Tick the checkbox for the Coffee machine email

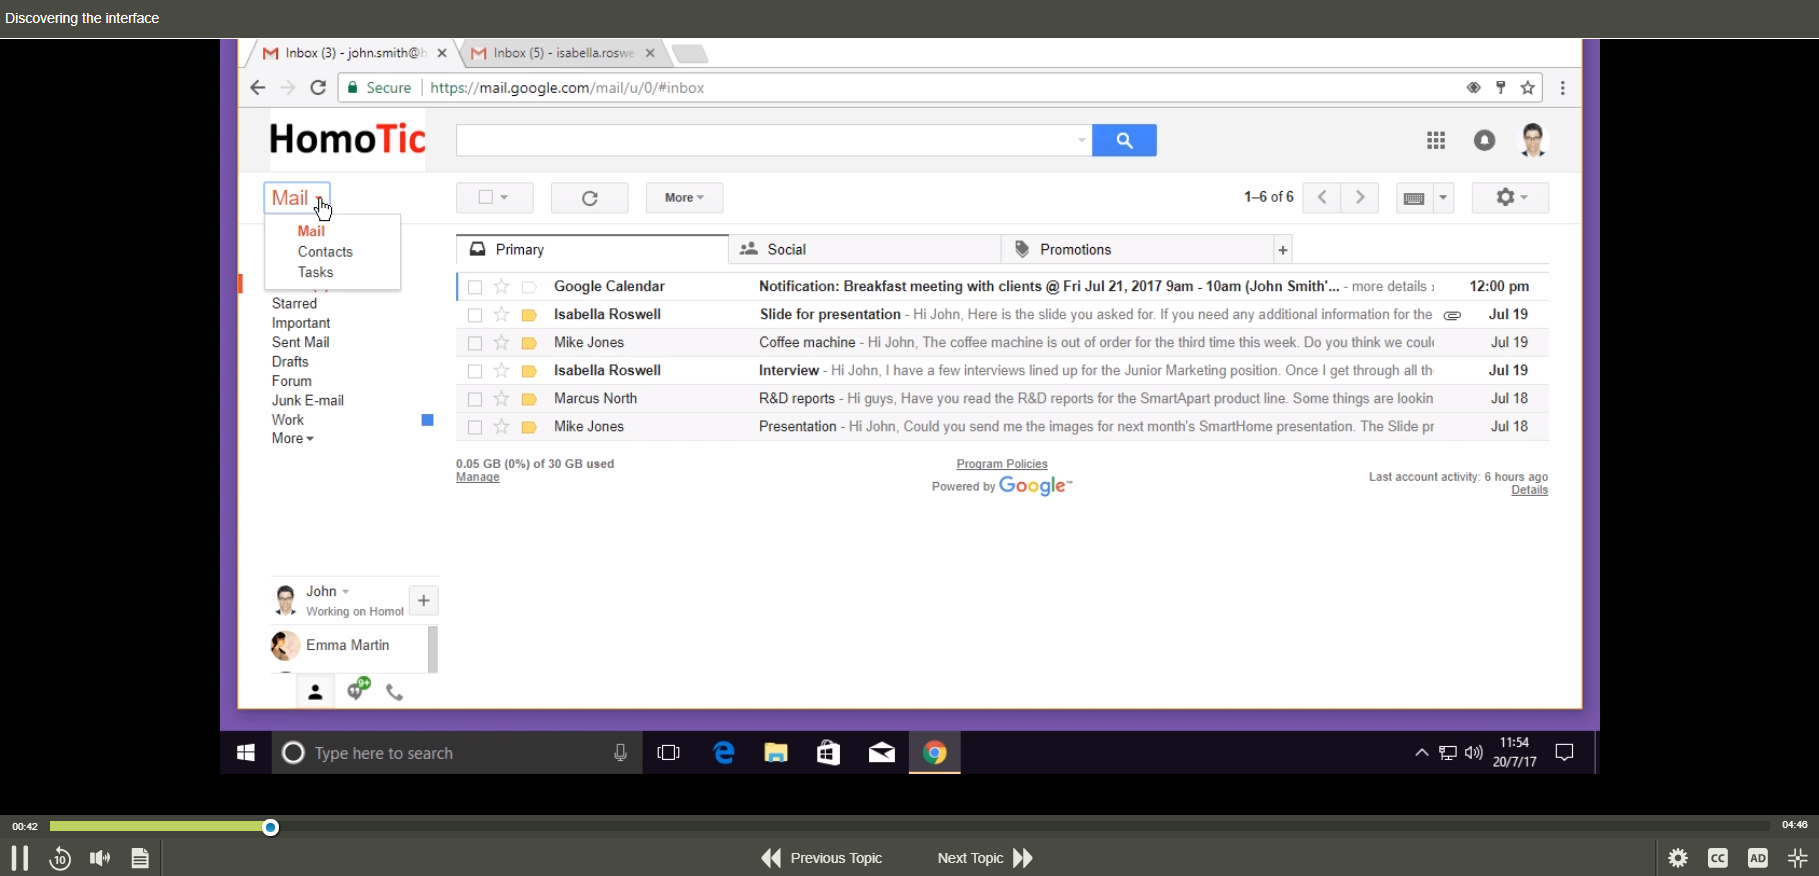475,343
